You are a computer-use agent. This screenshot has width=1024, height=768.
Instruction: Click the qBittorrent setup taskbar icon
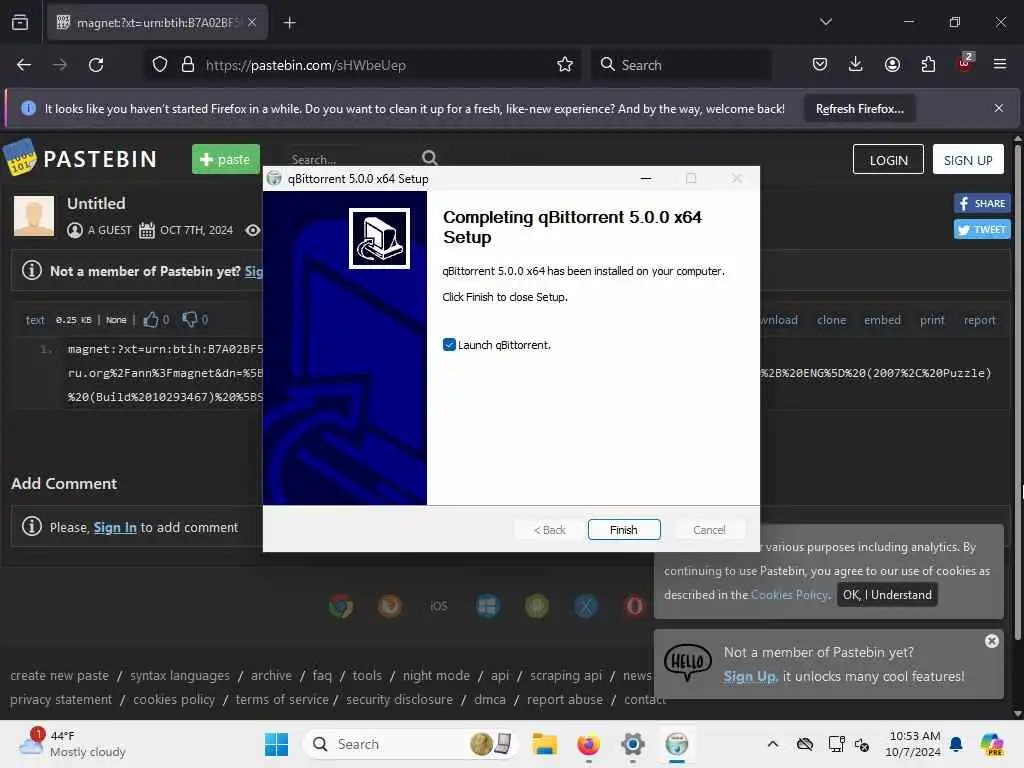(x=677, y=744)
